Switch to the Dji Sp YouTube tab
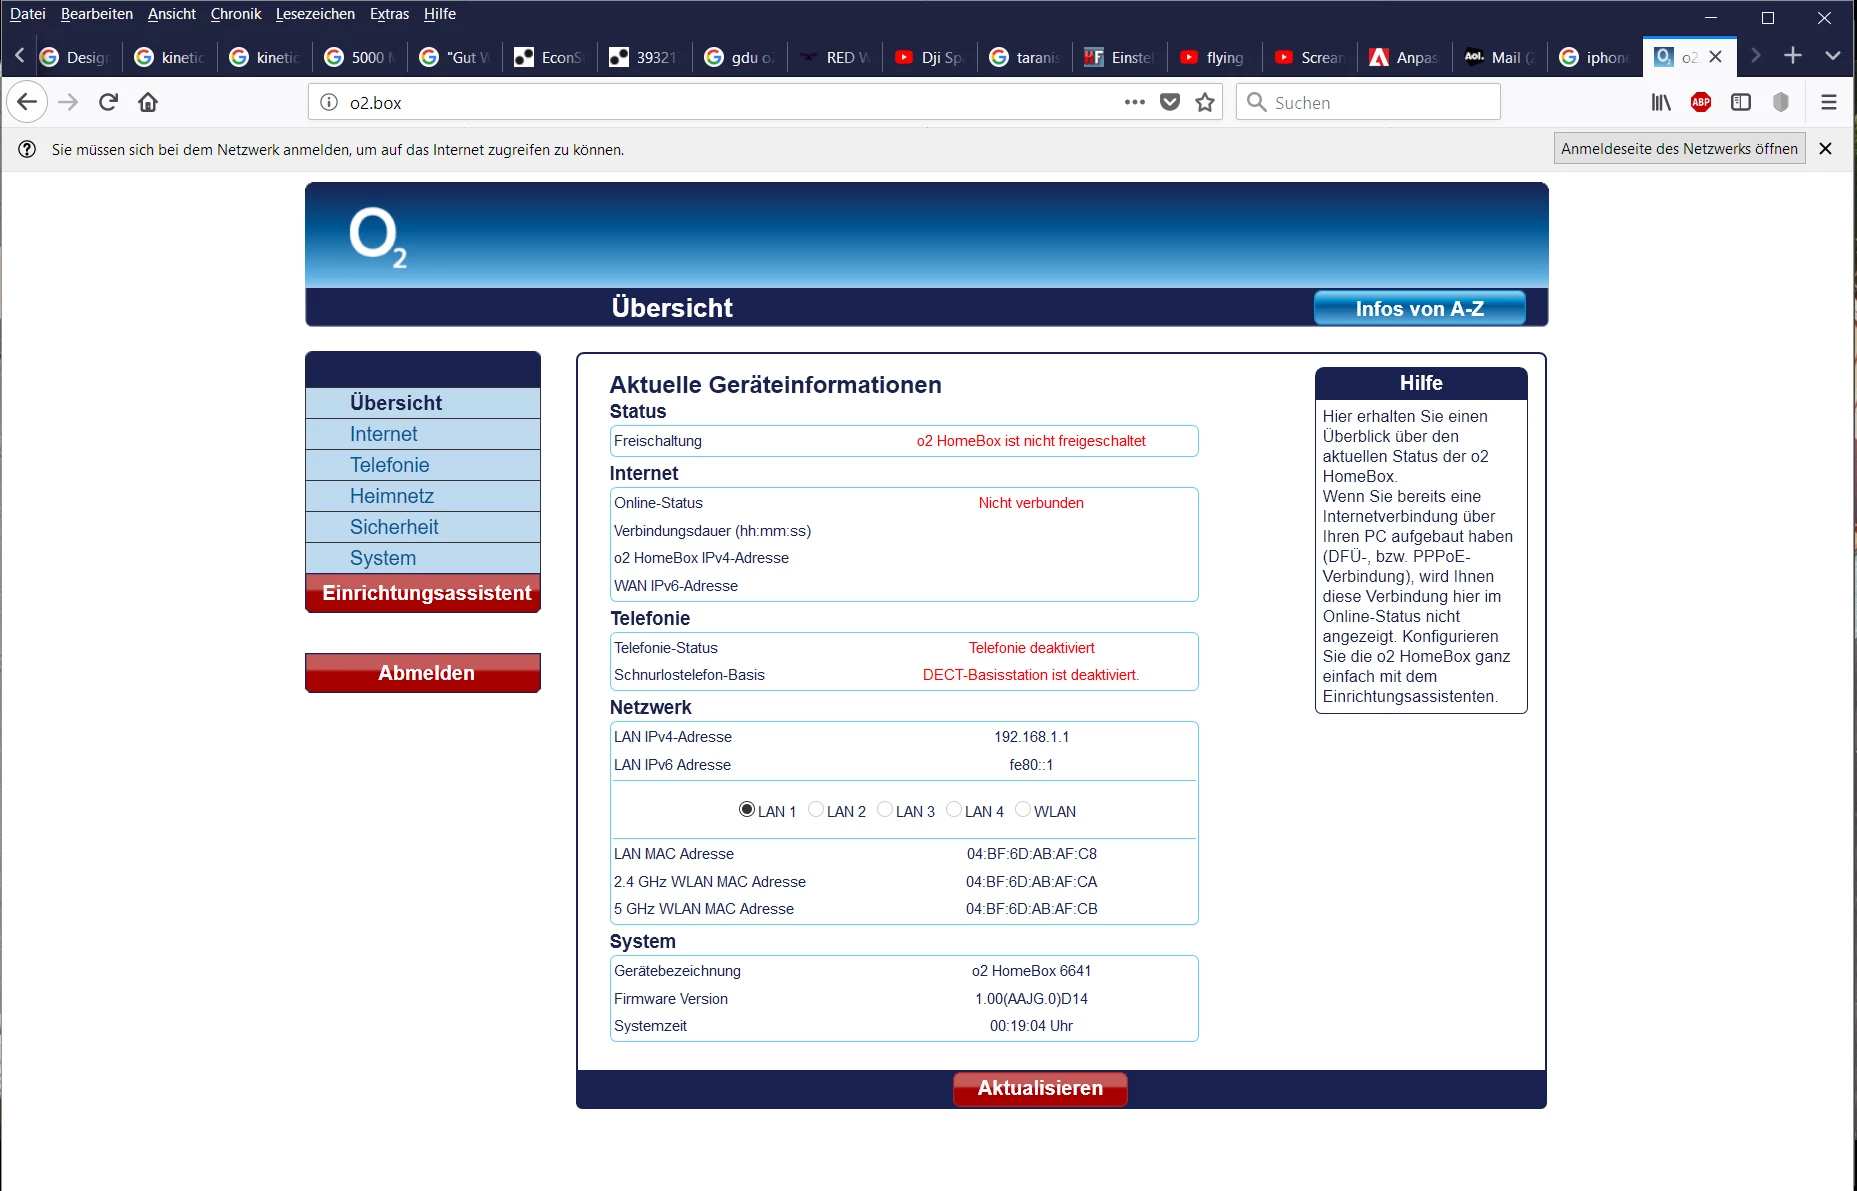Viewport: 1857px width, 1191px height. 929,57
